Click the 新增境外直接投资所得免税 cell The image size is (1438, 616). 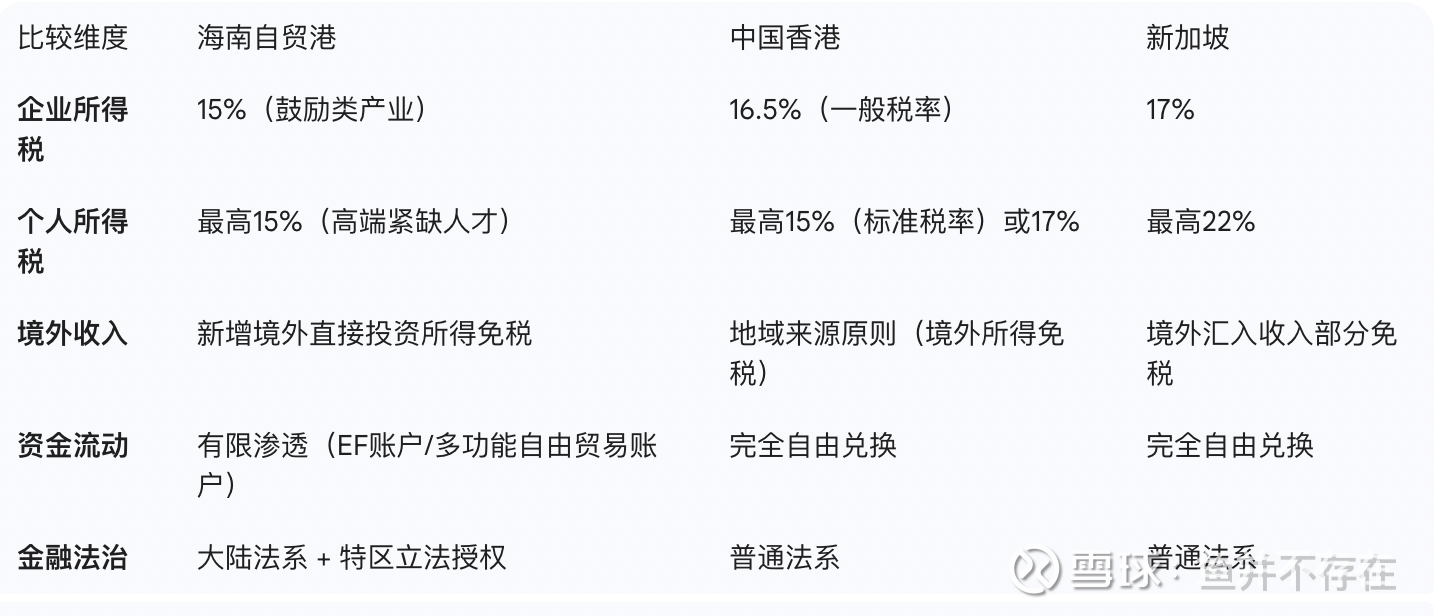pos(364,333)
